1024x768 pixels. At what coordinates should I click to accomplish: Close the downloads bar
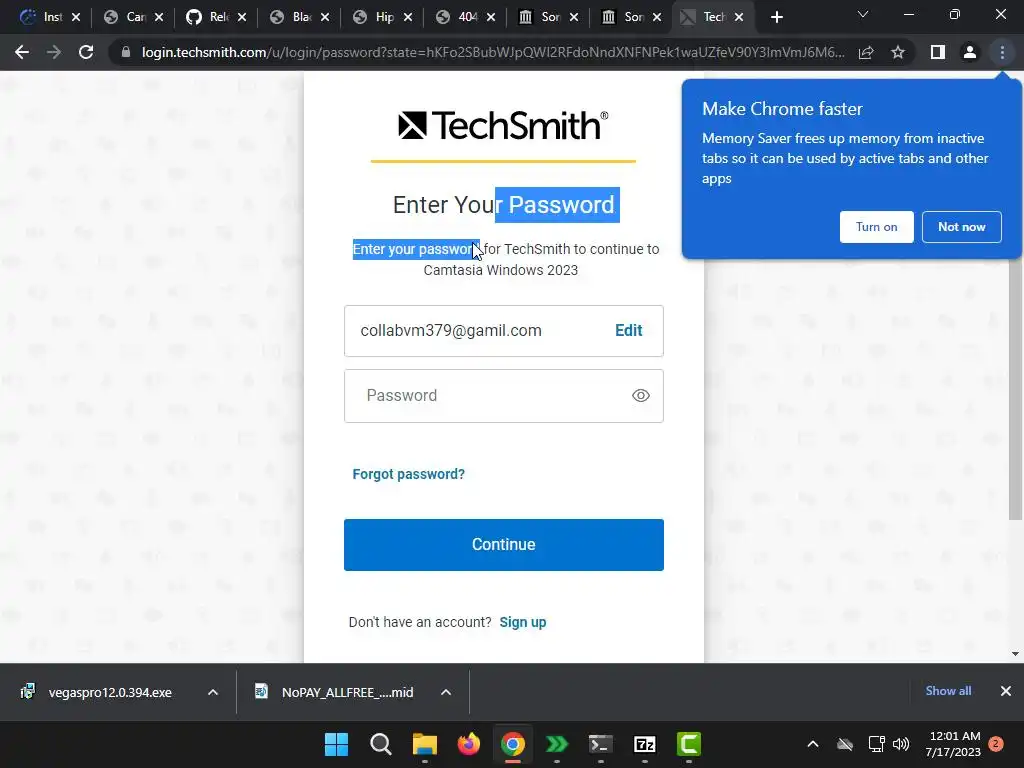pos(1006,691)
